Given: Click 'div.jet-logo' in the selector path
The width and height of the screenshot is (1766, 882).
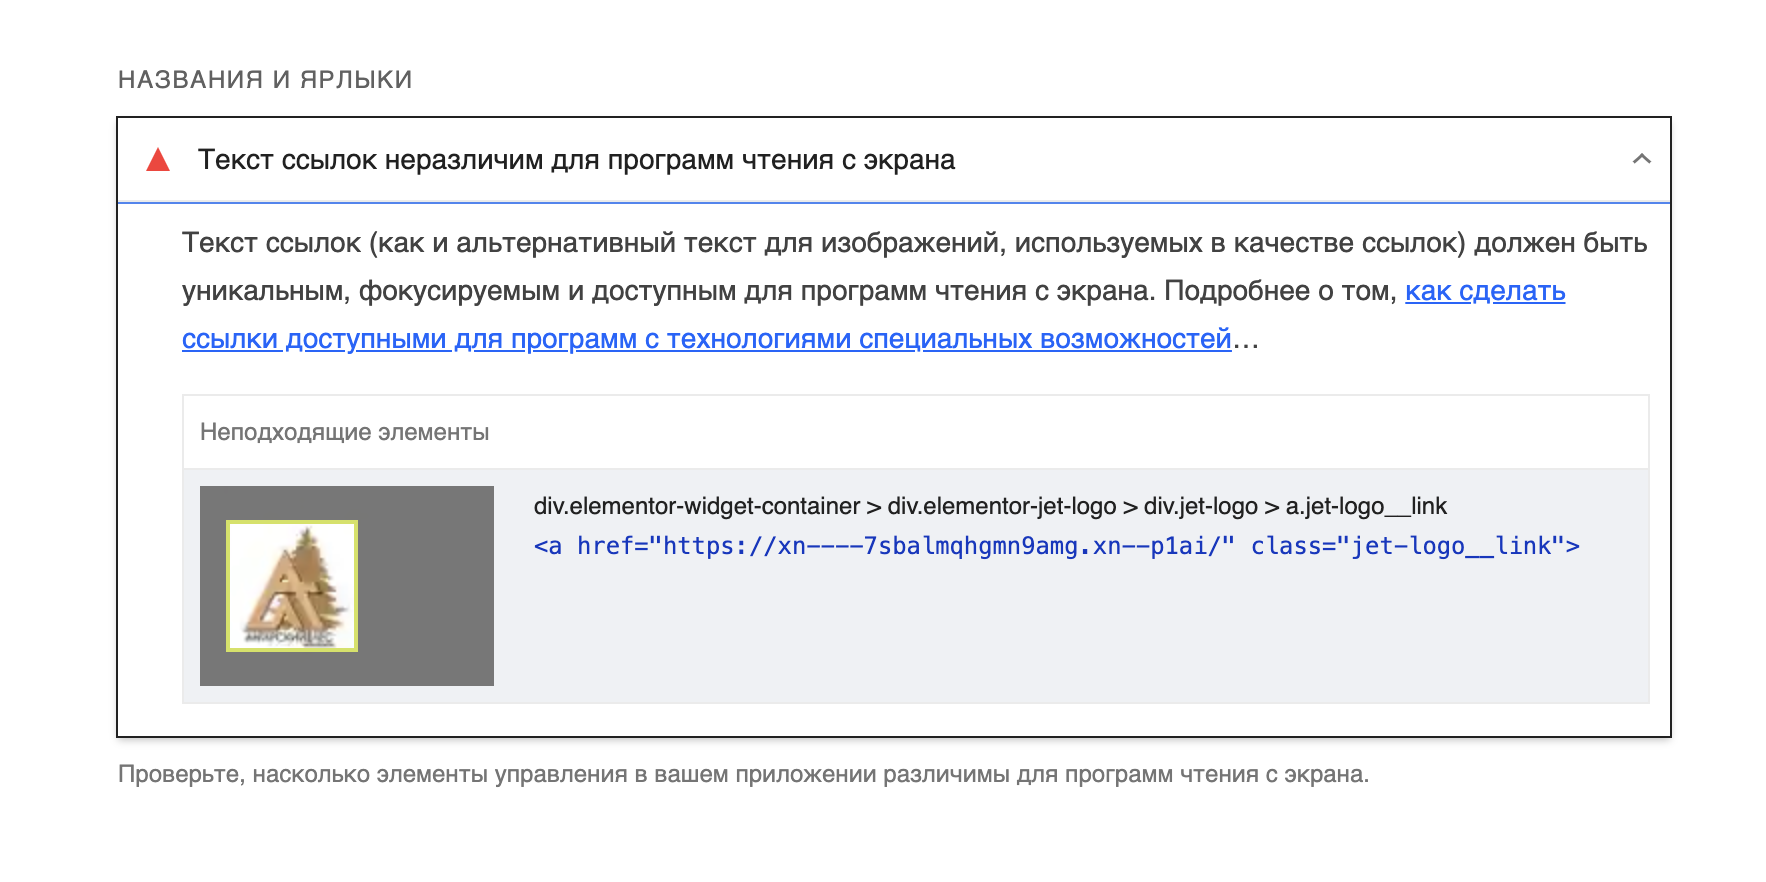Looking at the screenshot, I should [1200, 506].
